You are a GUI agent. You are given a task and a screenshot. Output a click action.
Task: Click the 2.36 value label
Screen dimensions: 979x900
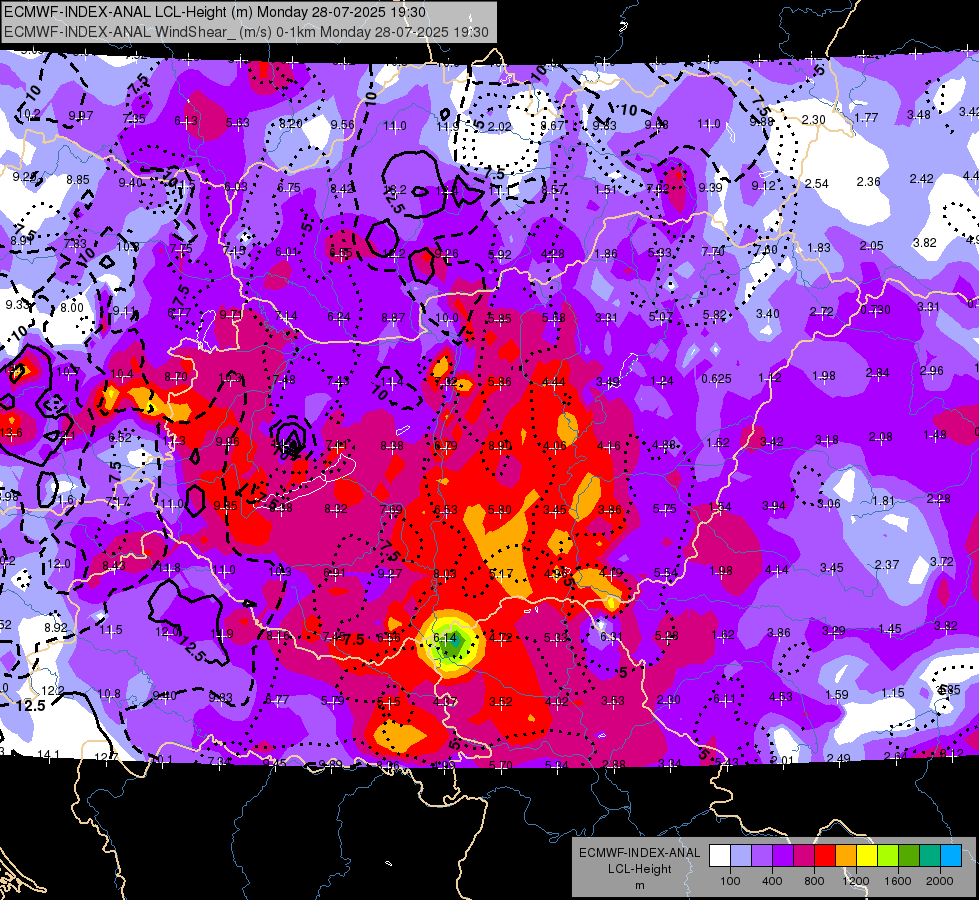tap(868, 181)
